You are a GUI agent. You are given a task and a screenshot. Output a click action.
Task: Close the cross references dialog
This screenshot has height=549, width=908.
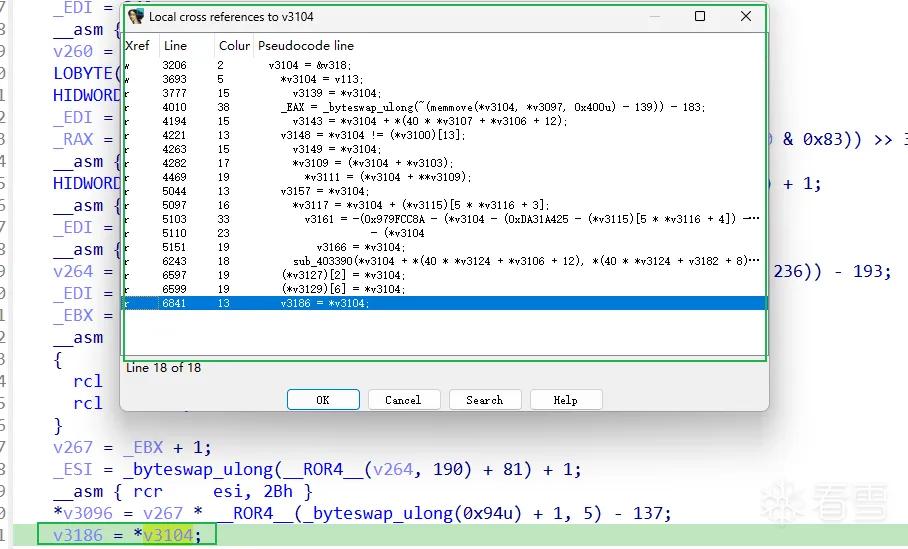[x=746, y=16]
